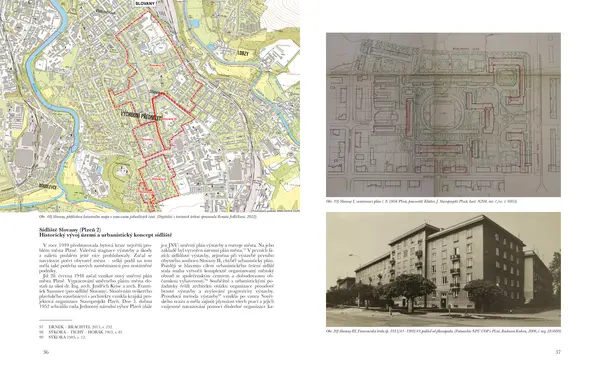
Task: Click the SLOVANY label on the map
Action: click(x=145, y=3)
